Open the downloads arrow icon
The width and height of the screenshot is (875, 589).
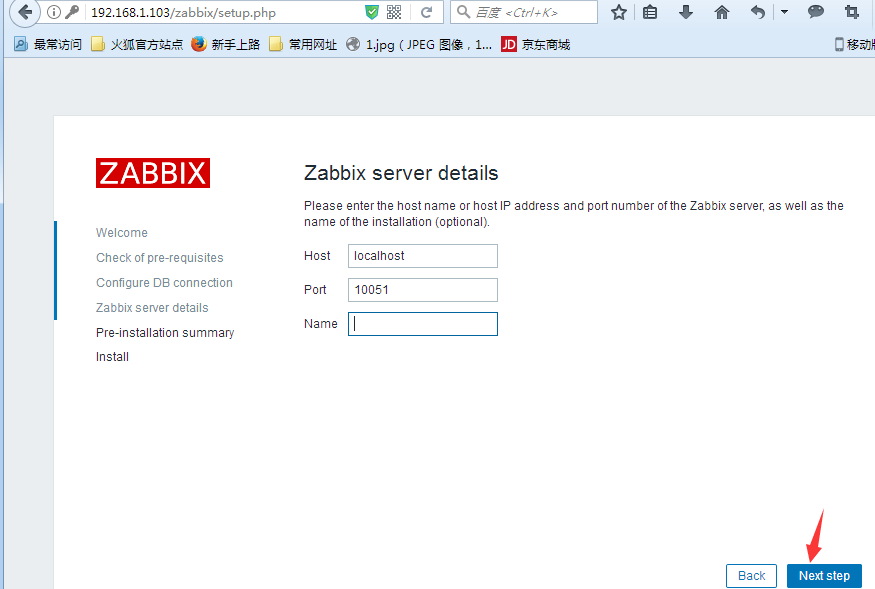686,13
